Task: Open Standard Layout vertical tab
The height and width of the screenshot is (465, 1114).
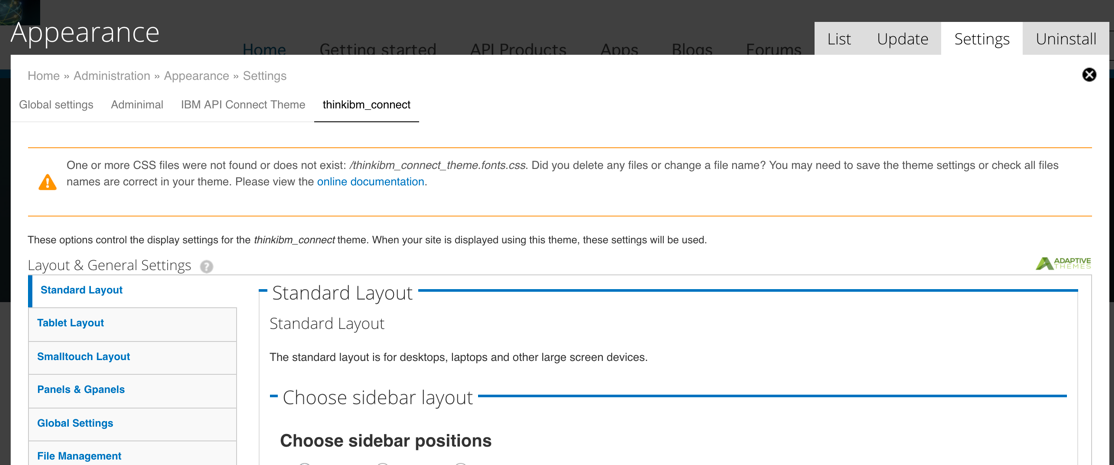Action: tap(133, 290)
